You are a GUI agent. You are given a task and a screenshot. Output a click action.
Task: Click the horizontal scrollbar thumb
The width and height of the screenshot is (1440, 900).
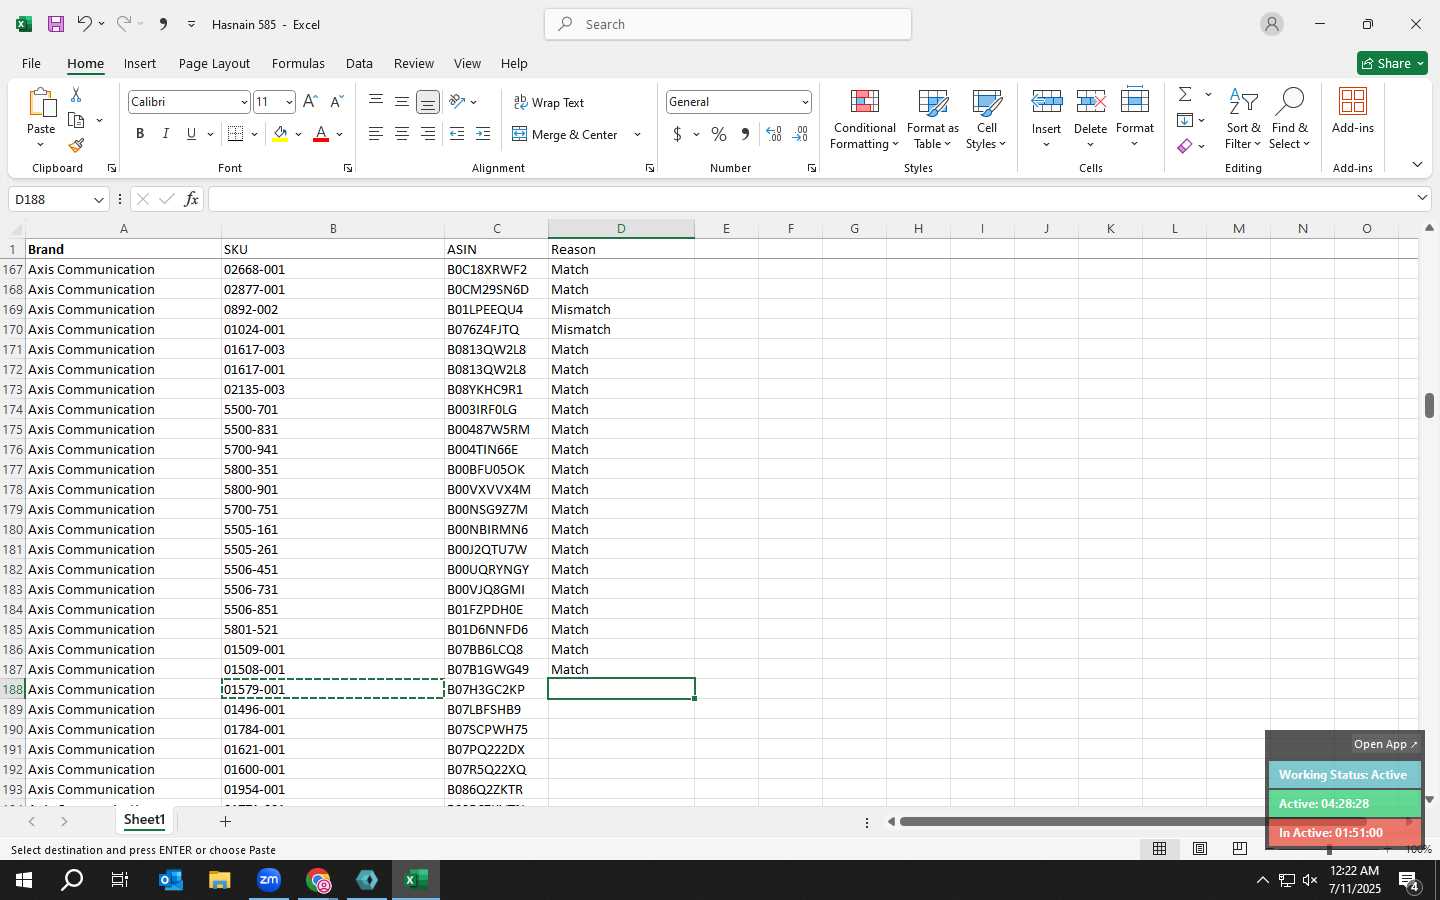click(1132, 821)
